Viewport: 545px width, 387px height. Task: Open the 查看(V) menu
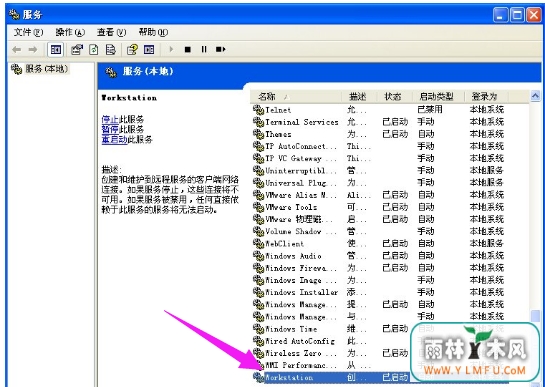point(111,32)
